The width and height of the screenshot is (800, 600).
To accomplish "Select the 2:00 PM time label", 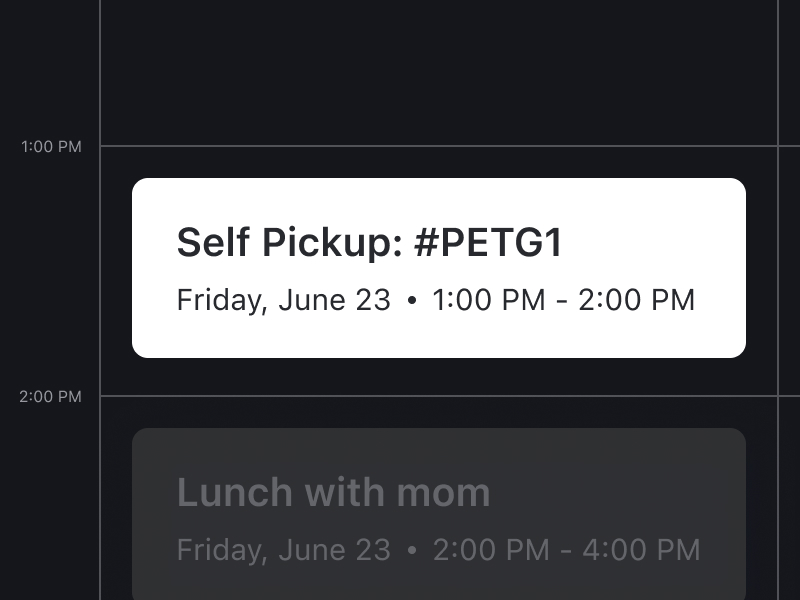I will pyautogui.click(x=51, y=397).
